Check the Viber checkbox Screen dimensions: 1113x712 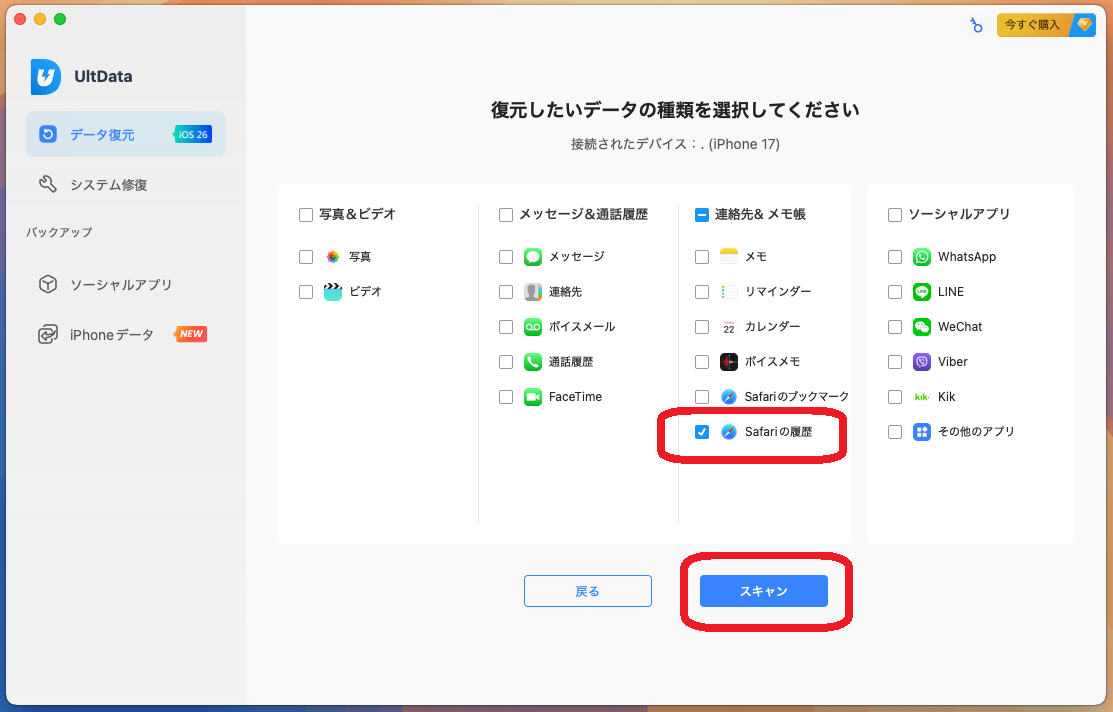pos(895,362)
